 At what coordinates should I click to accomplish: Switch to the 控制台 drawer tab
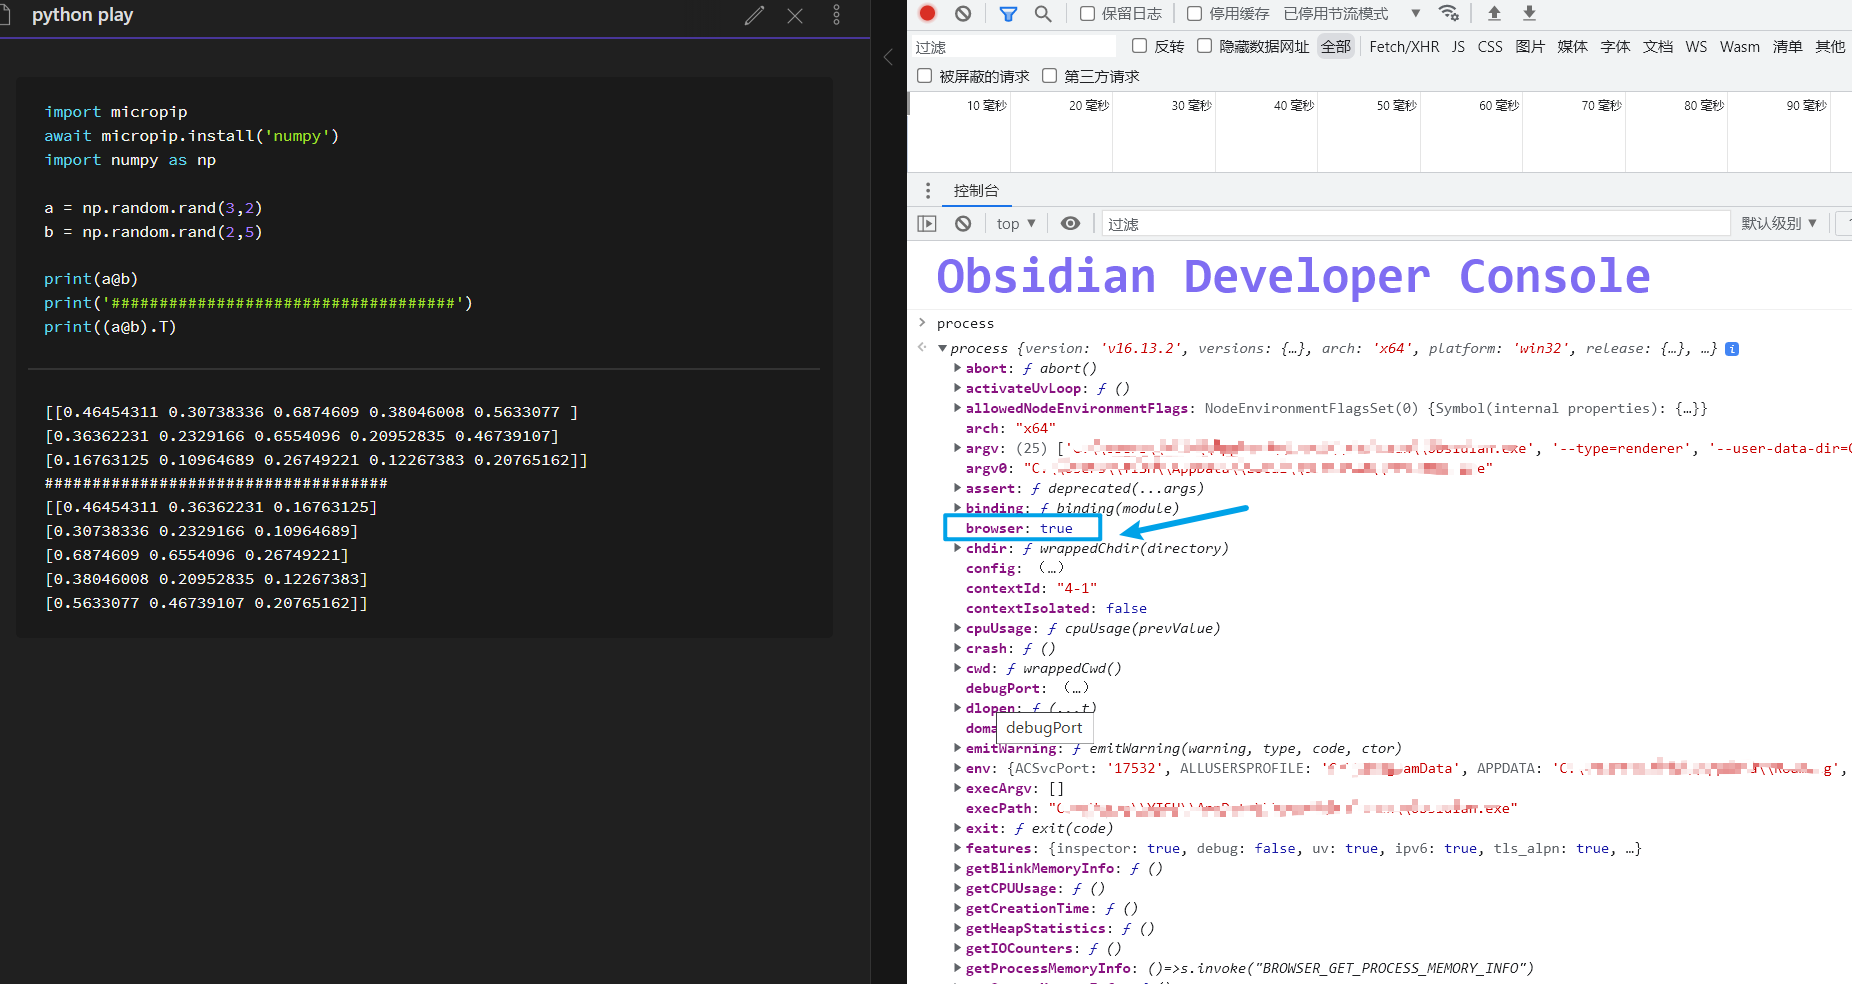click(976, 190)
